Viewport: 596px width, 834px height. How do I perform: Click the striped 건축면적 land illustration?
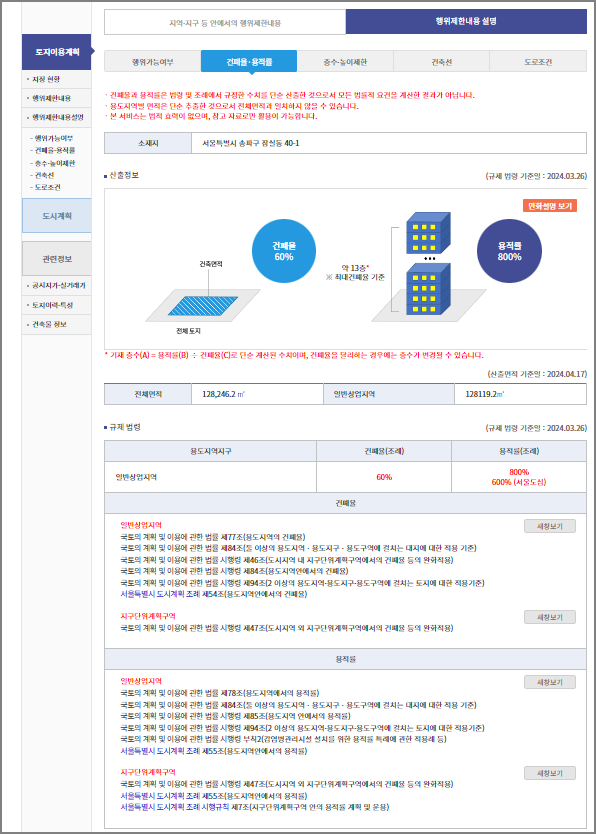pyautogui.click(x=203, y=306)
